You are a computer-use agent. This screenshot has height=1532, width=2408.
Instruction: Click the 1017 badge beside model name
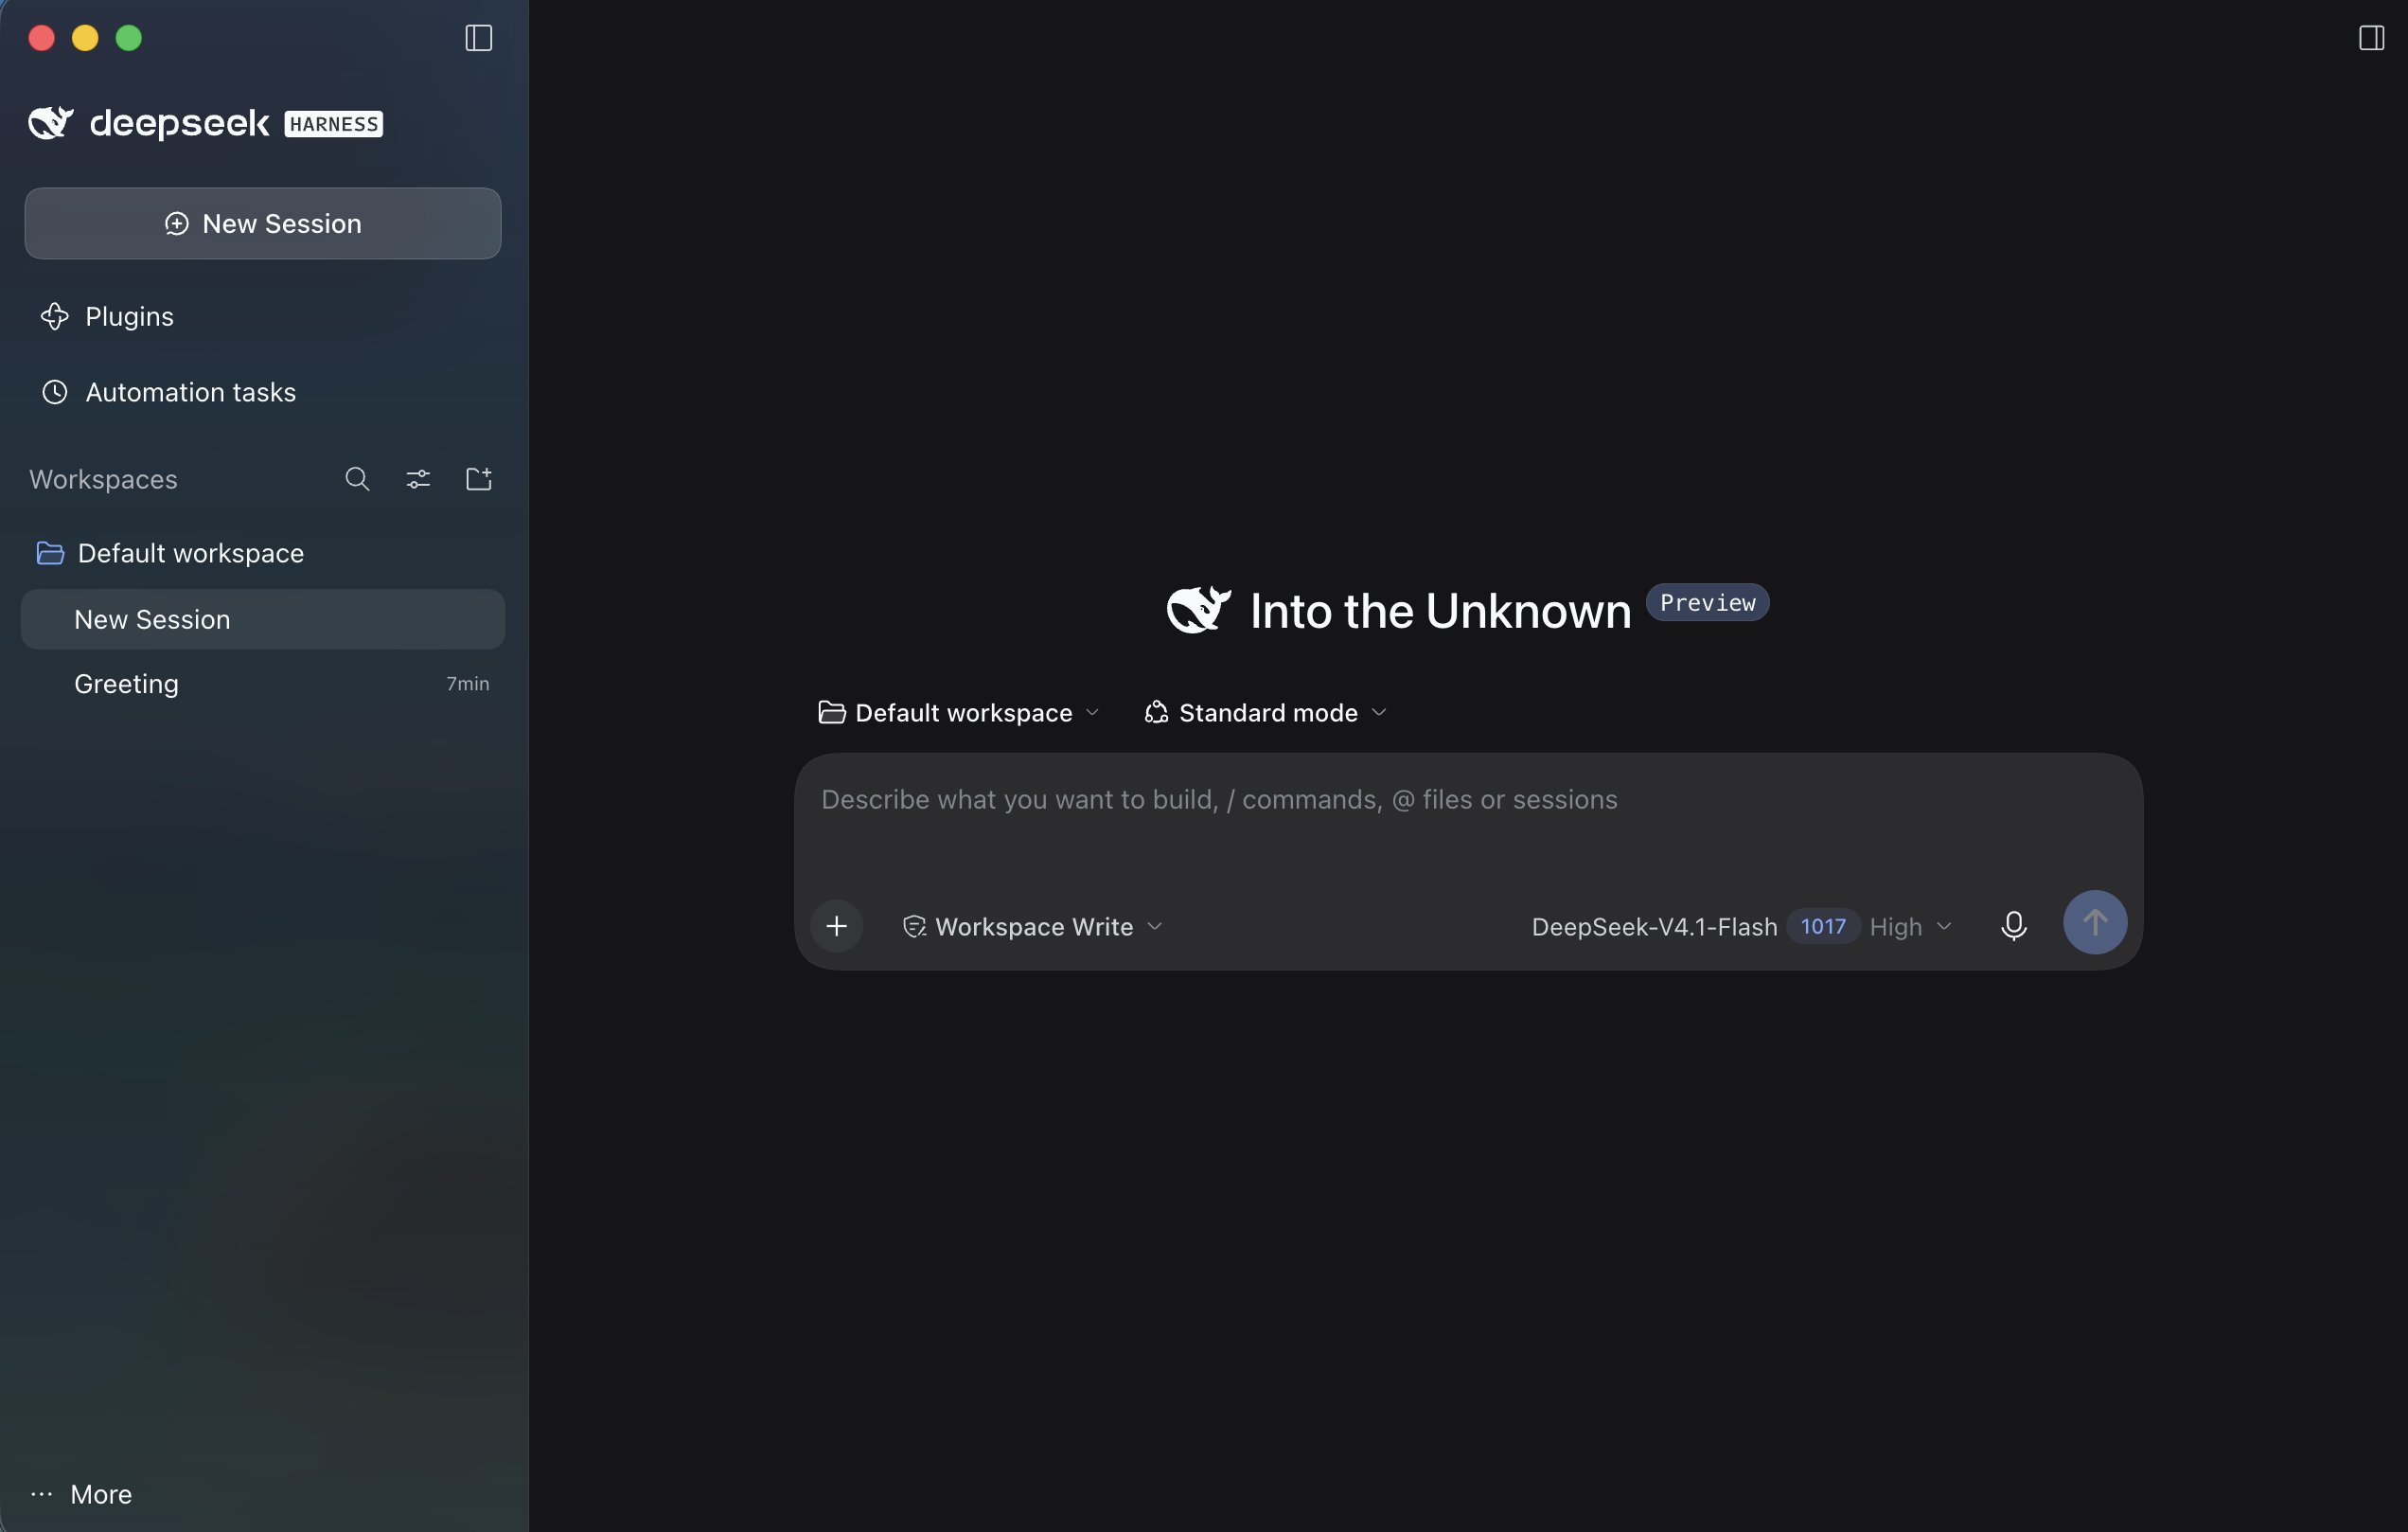1823,926
